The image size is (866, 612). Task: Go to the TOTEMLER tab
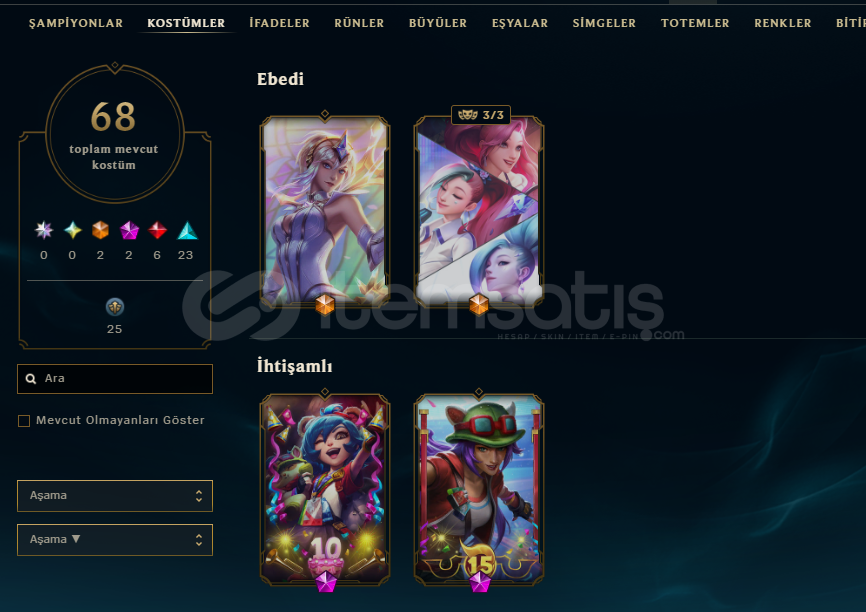pos(695,23)
